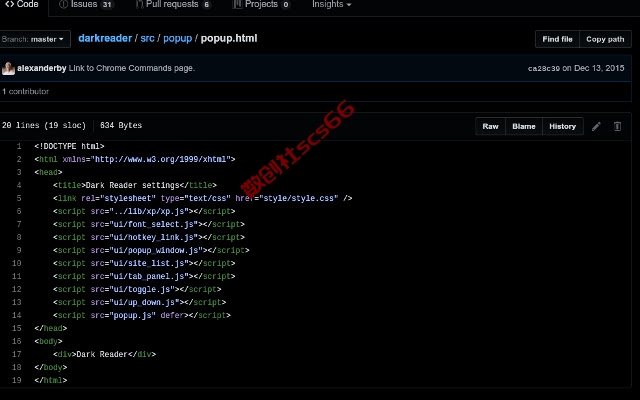Navigate to the src folder breadcrumb
Viewport: 640px width, 400px height.
[x=147, y=38]
